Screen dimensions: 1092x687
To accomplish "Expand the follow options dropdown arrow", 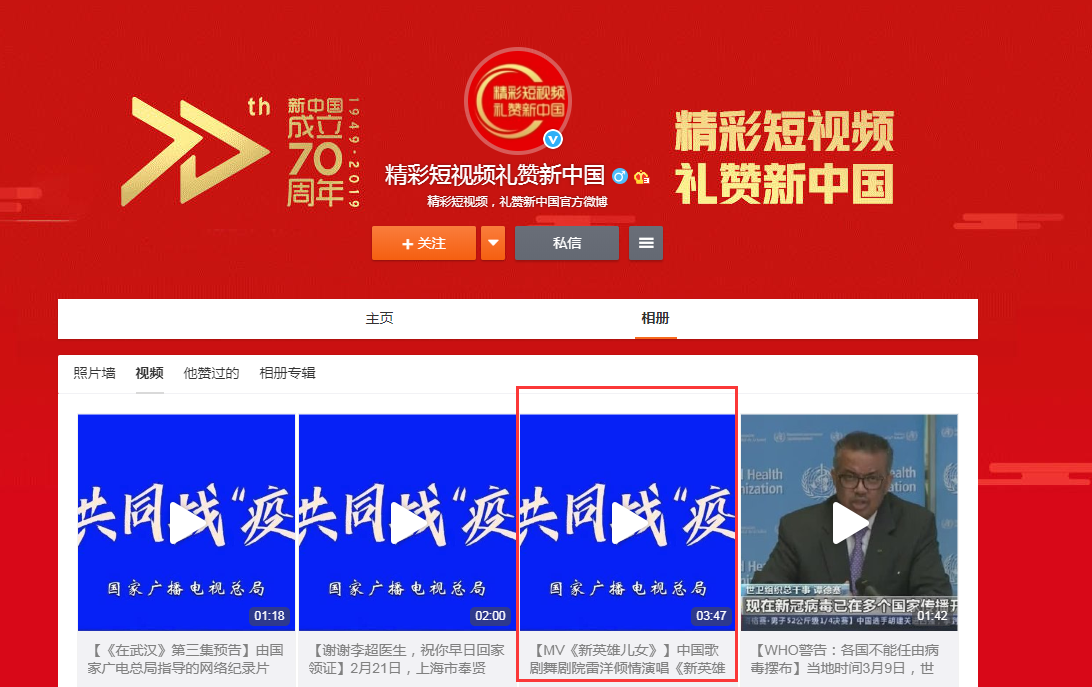I will pyautogui.click(x=493, y=243).
